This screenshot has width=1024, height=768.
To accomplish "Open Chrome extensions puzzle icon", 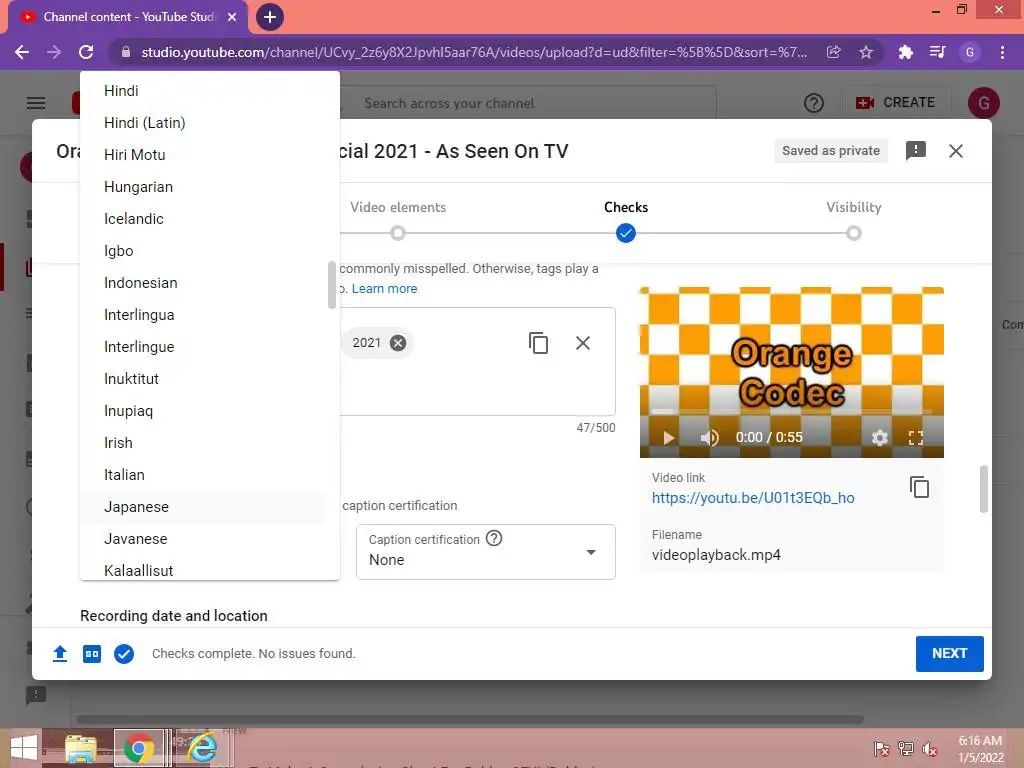I will [x=905, y=52].
